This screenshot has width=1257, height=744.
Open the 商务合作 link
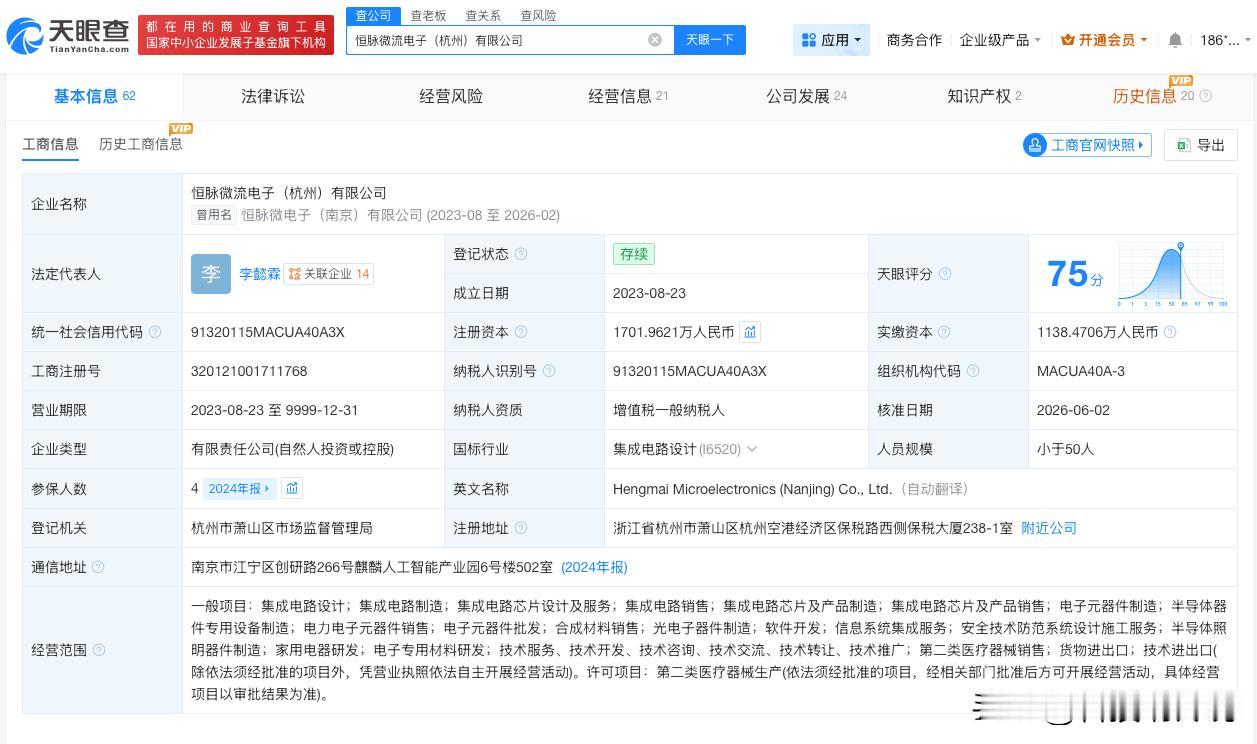[x=914, y=40]
